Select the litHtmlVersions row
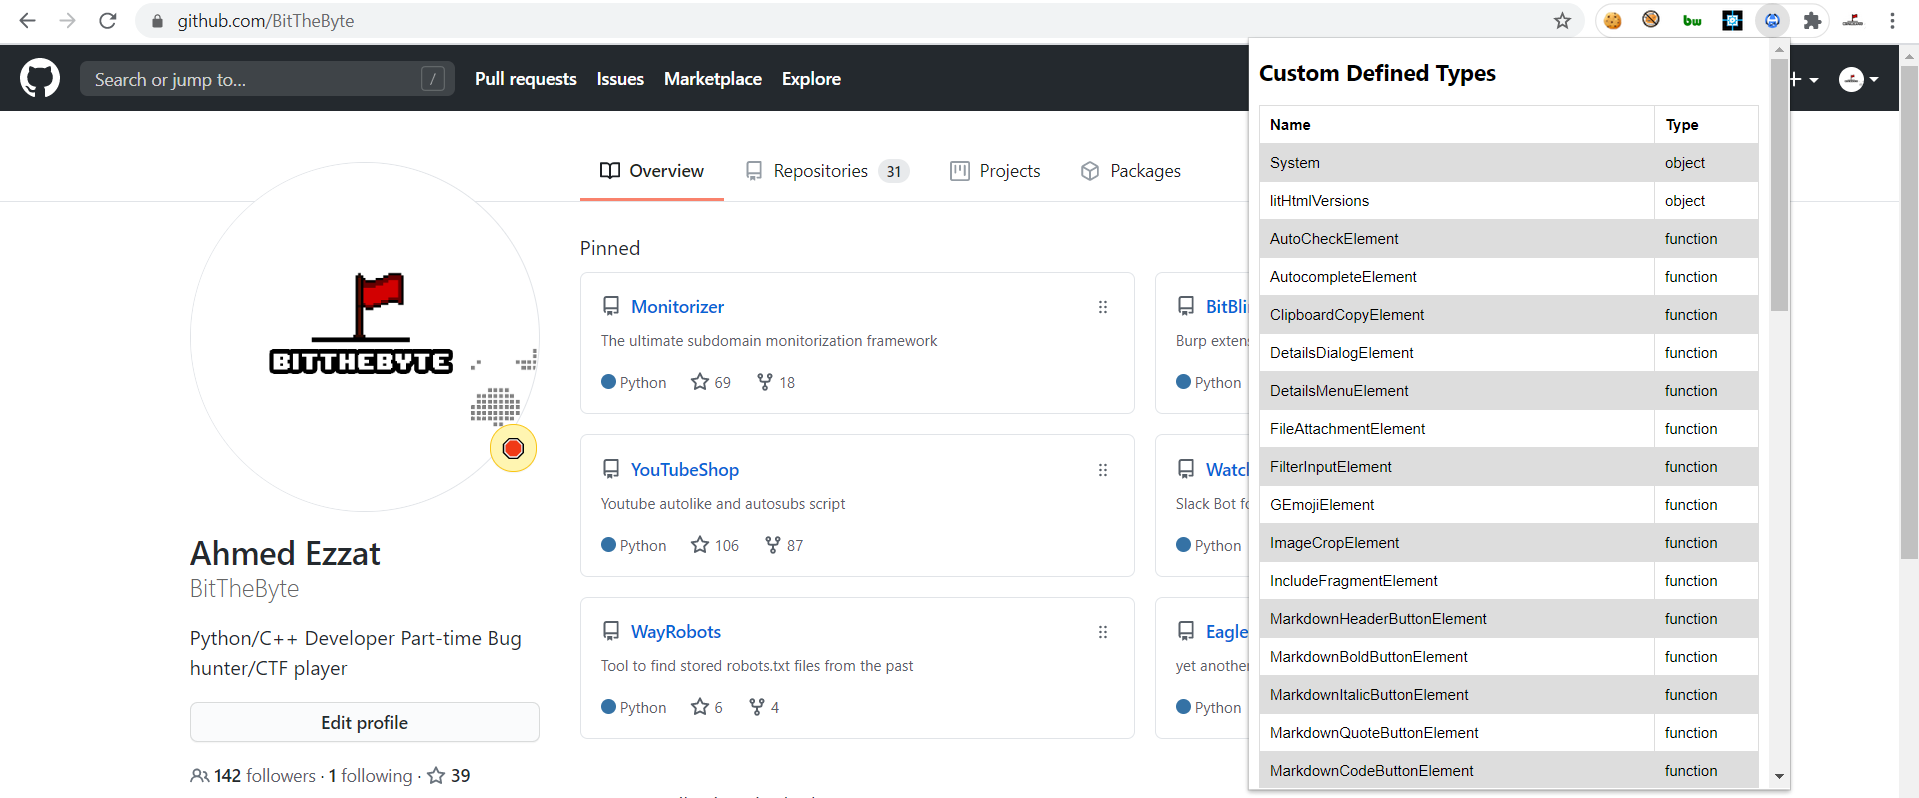This screenshot has height=798, width=1919. [1509, 201]
